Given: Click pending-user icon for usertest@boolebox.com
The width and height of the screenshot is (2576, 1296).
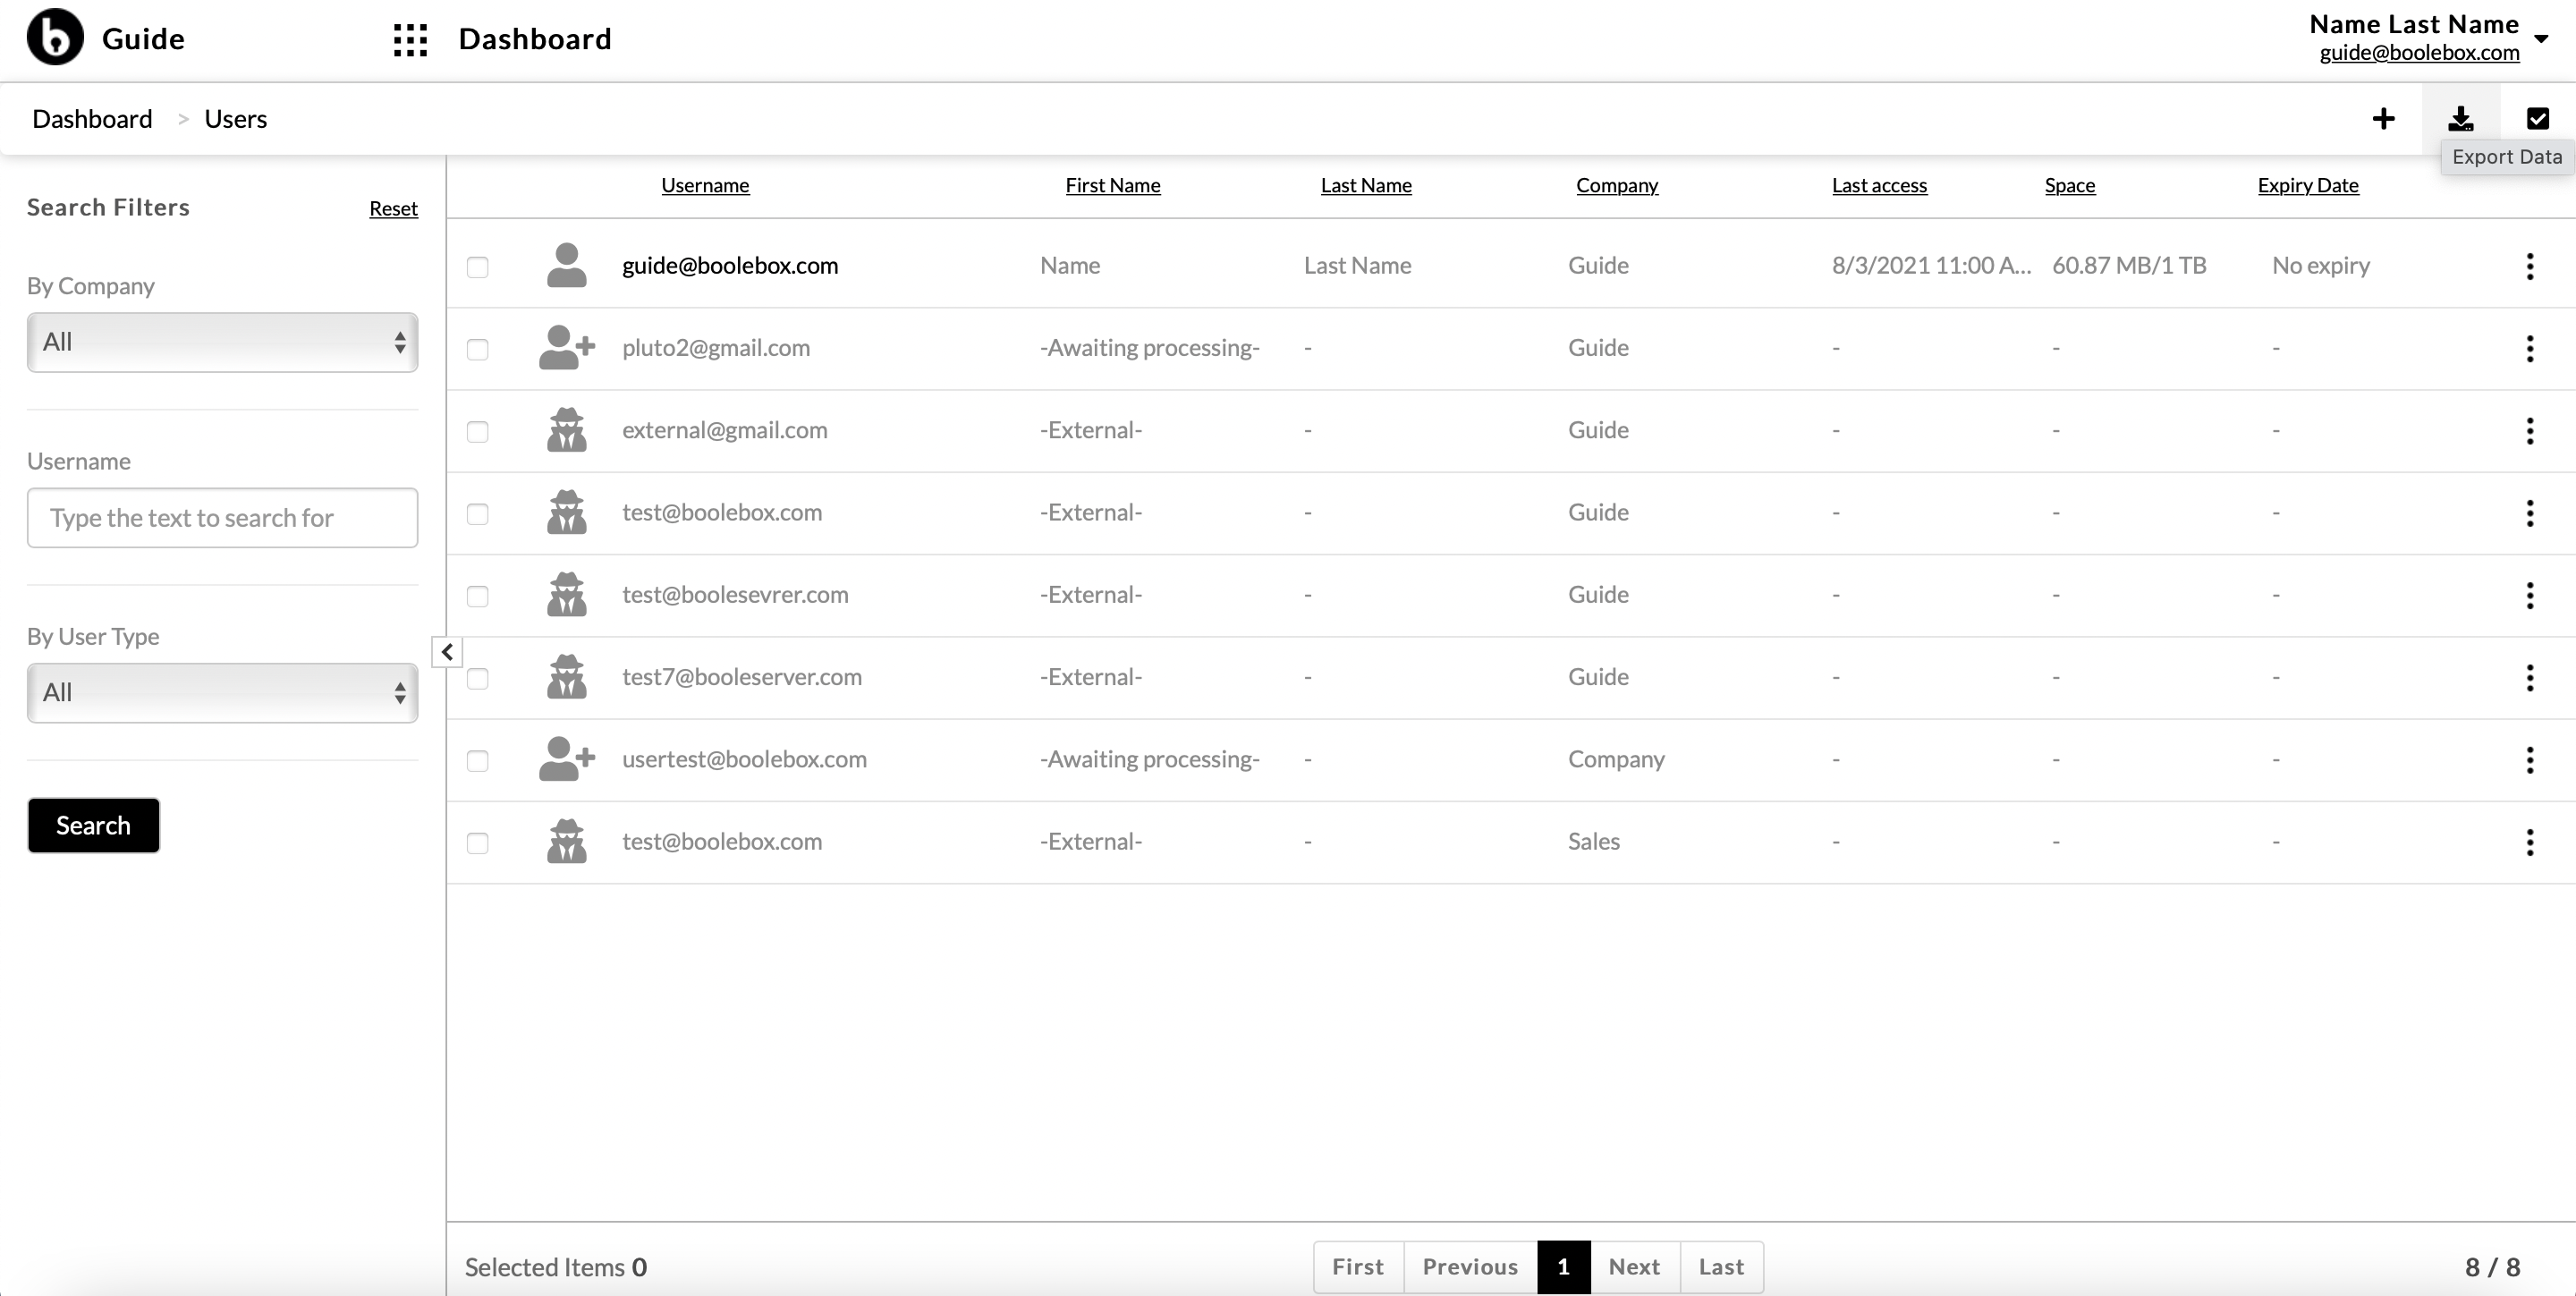Looking at the screenshot, I should (x=566, y=758).
